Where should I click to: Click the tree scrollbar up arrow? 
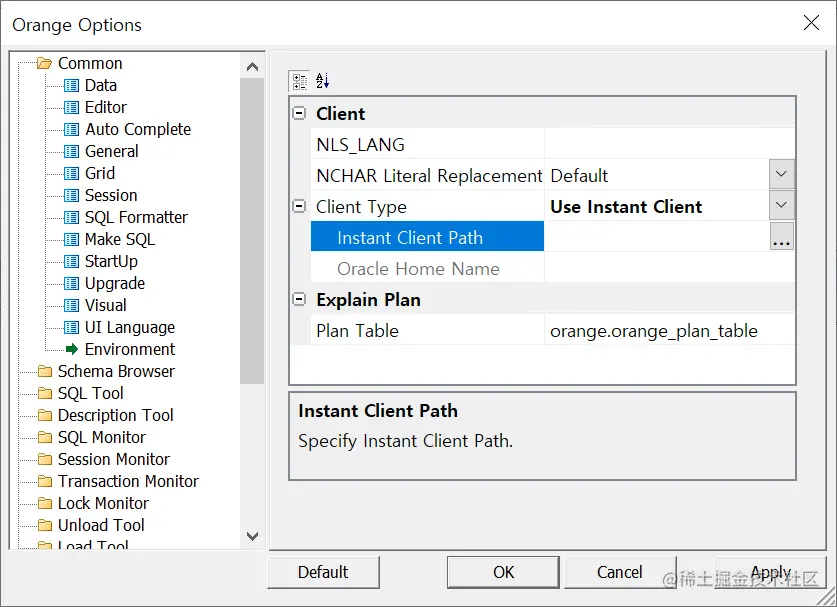coord(252,66)
